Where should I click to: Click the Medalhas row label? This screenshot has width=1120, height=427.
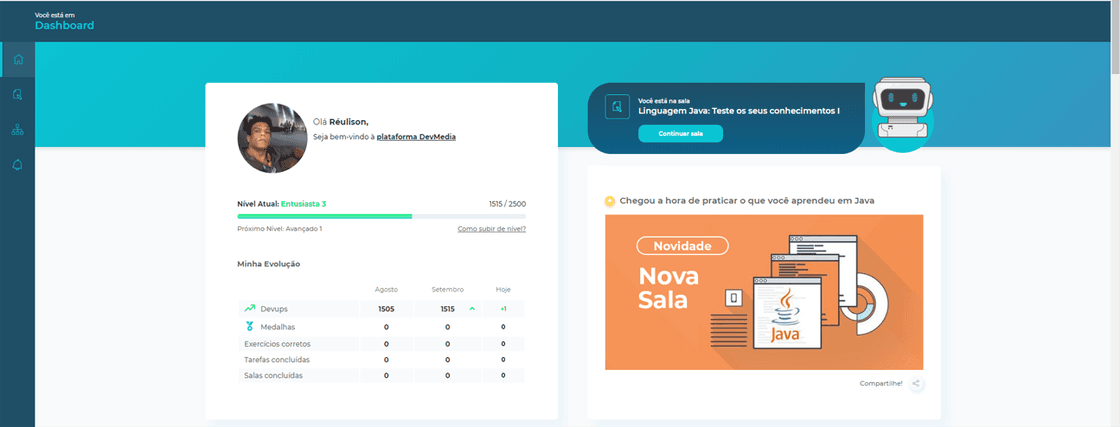point(276,327)
